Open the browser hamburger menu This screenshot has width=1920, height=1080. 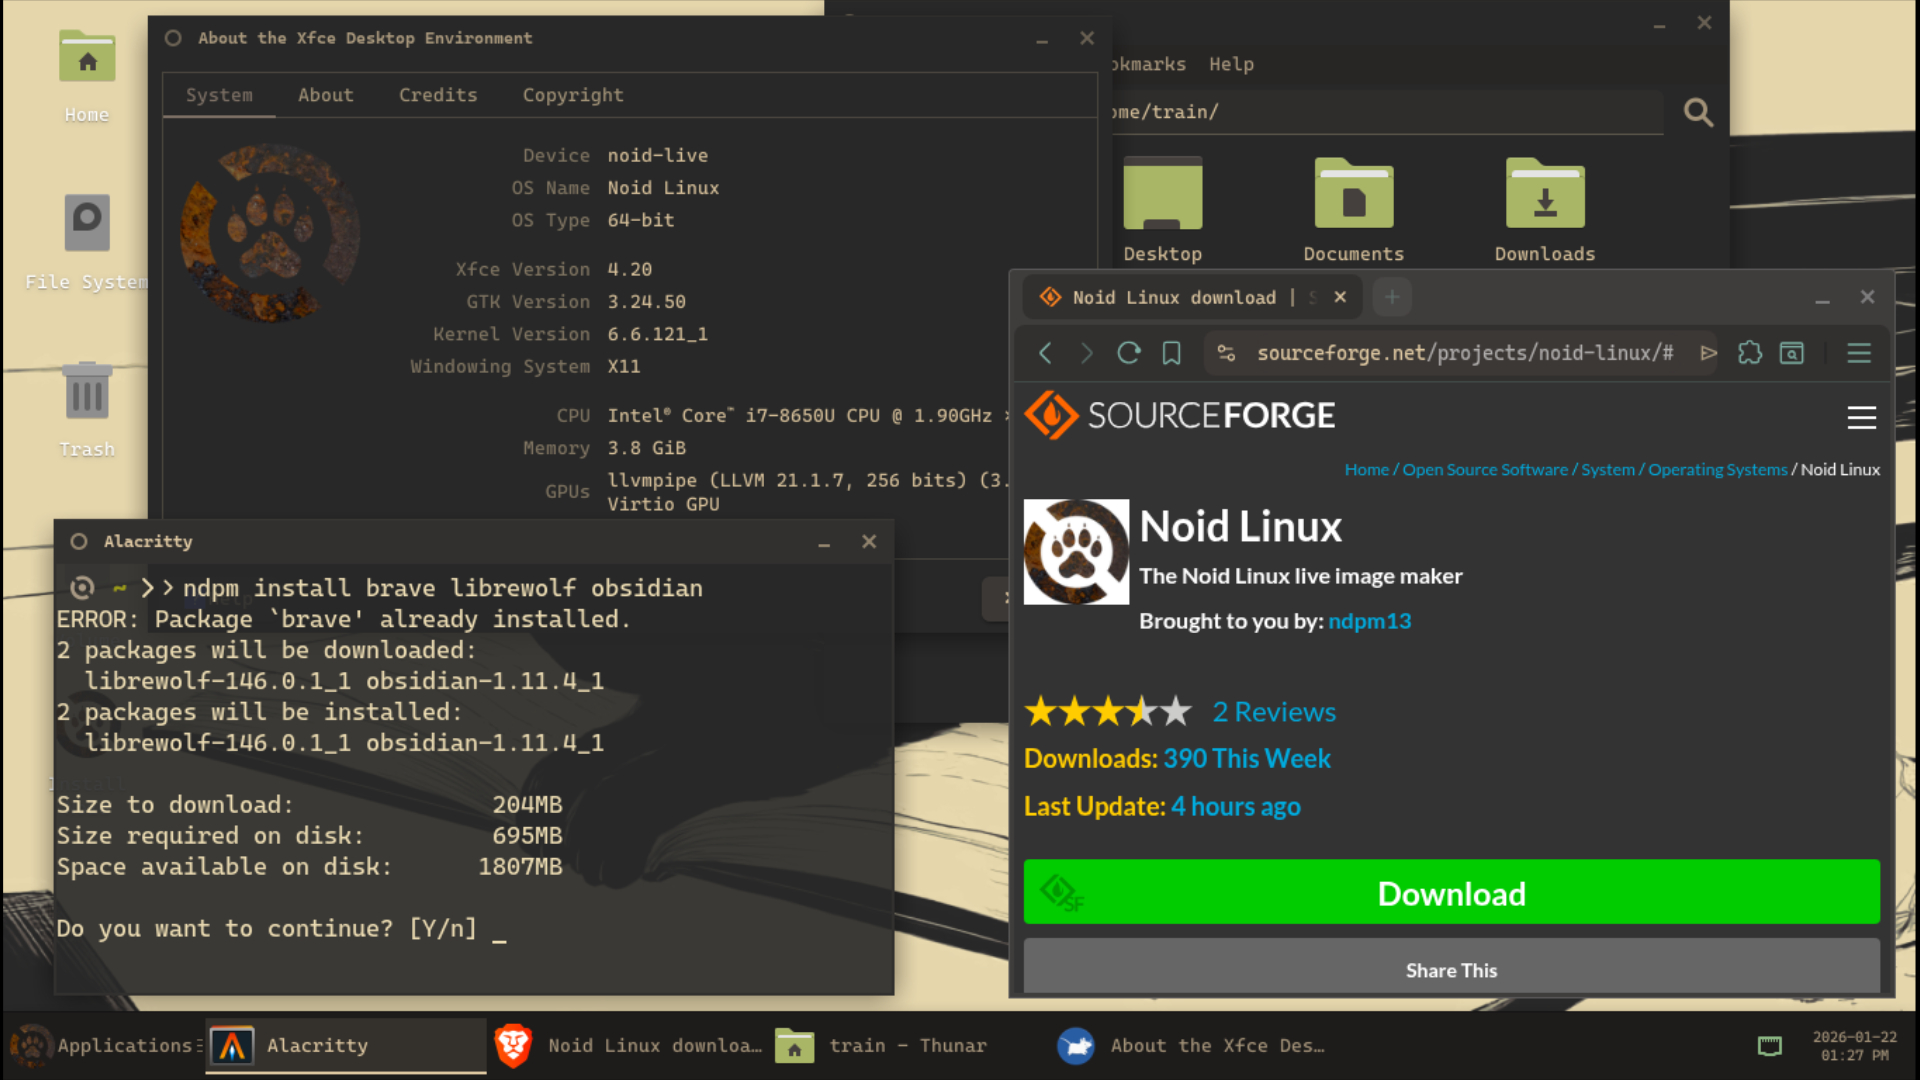pos(1859,353)
